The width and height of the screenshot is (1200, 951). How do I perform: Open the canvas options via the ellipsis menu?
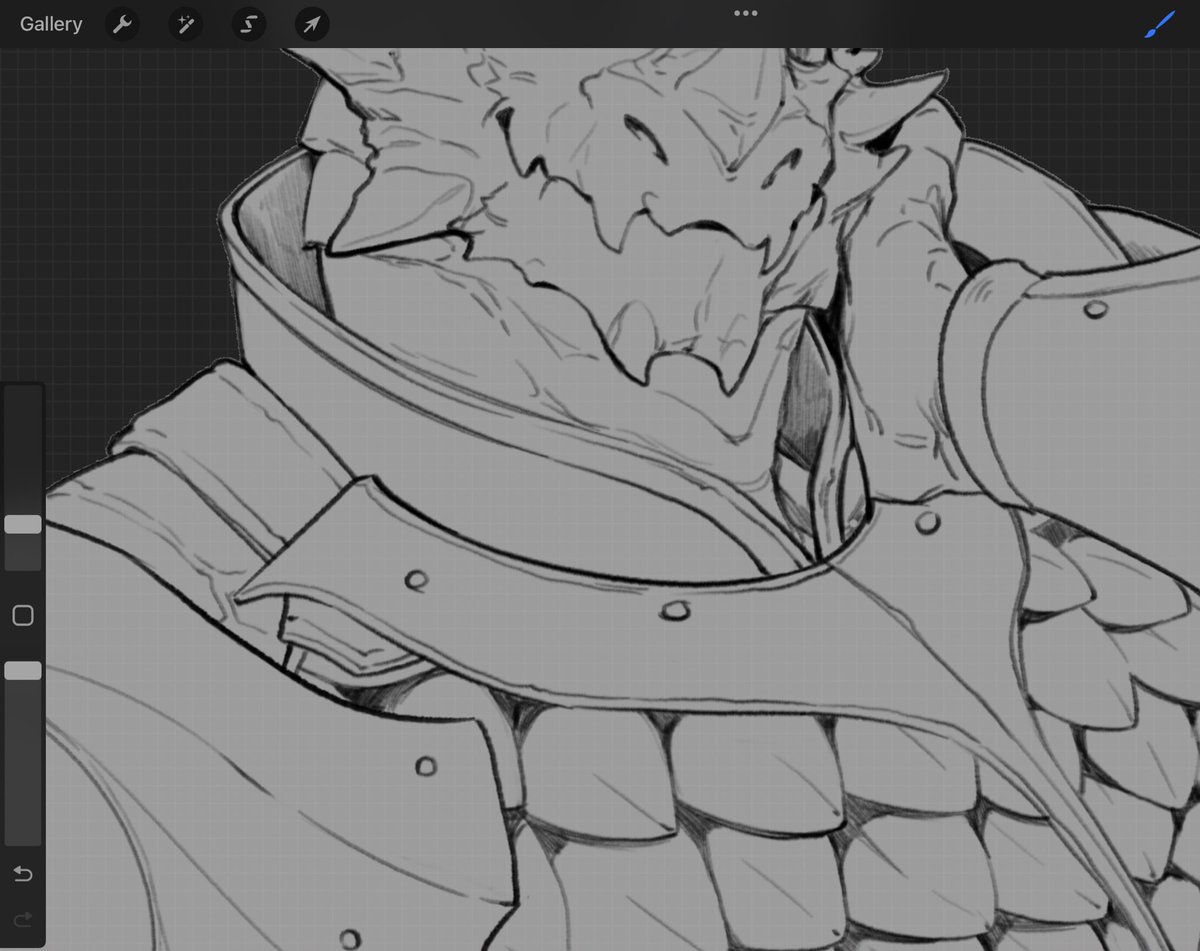[x=744, y=14]
